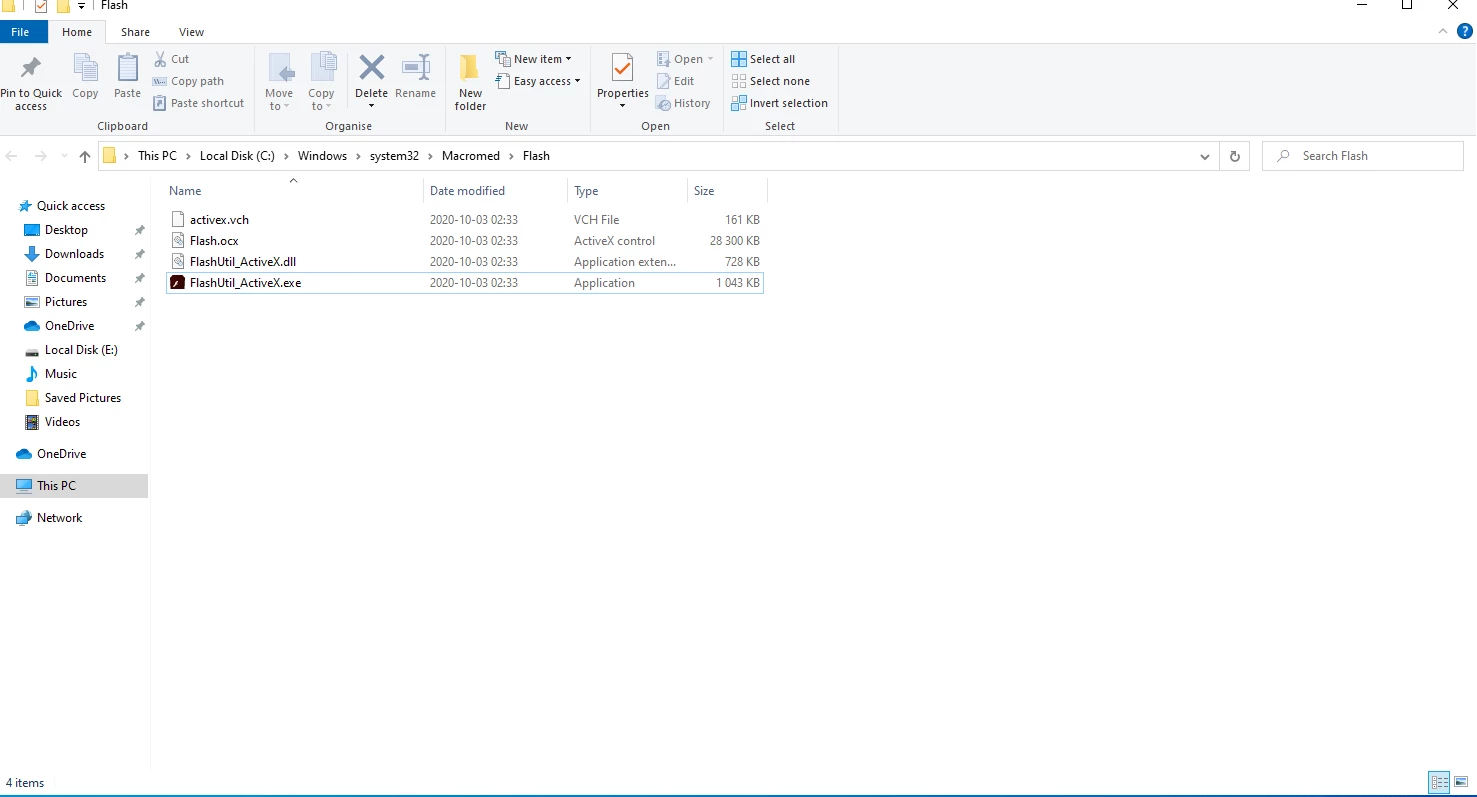Viewport: 1477px width, 797px height.
Task: Open the recent locations dropdown
Action: pyautogui.click(x=64, y=156)
